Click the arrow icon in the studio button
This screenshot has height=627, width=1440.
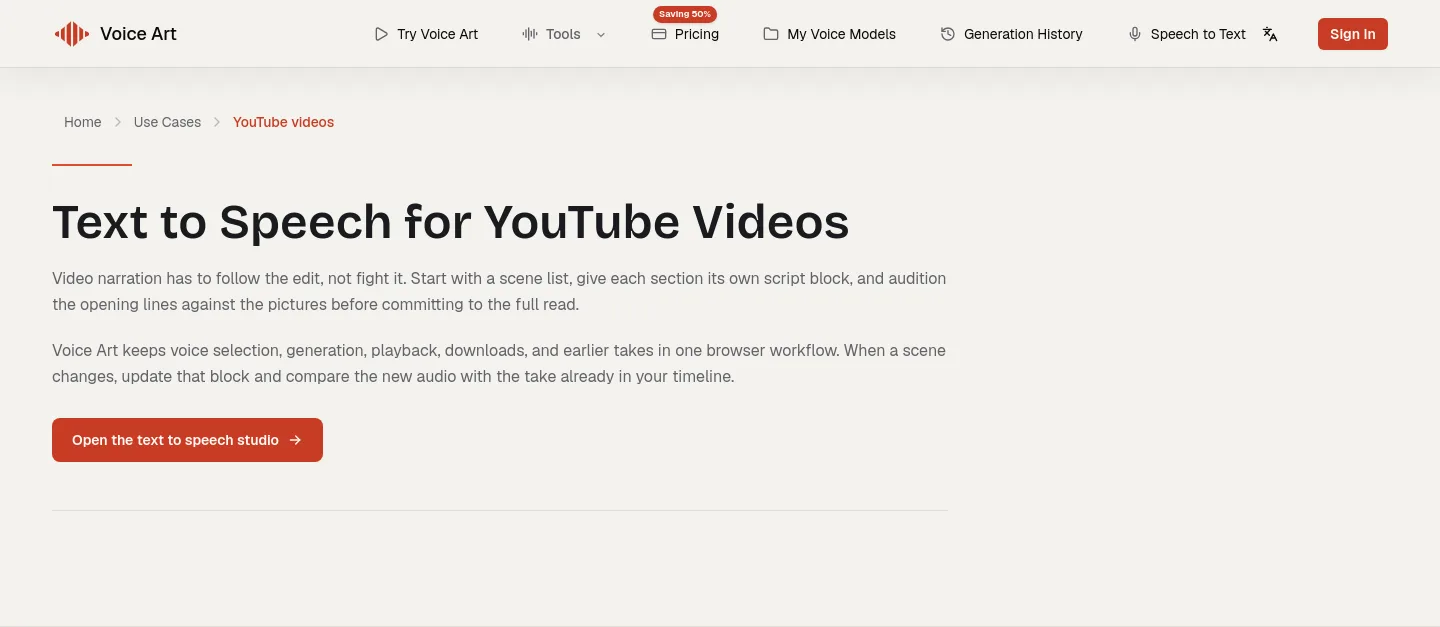295,440
